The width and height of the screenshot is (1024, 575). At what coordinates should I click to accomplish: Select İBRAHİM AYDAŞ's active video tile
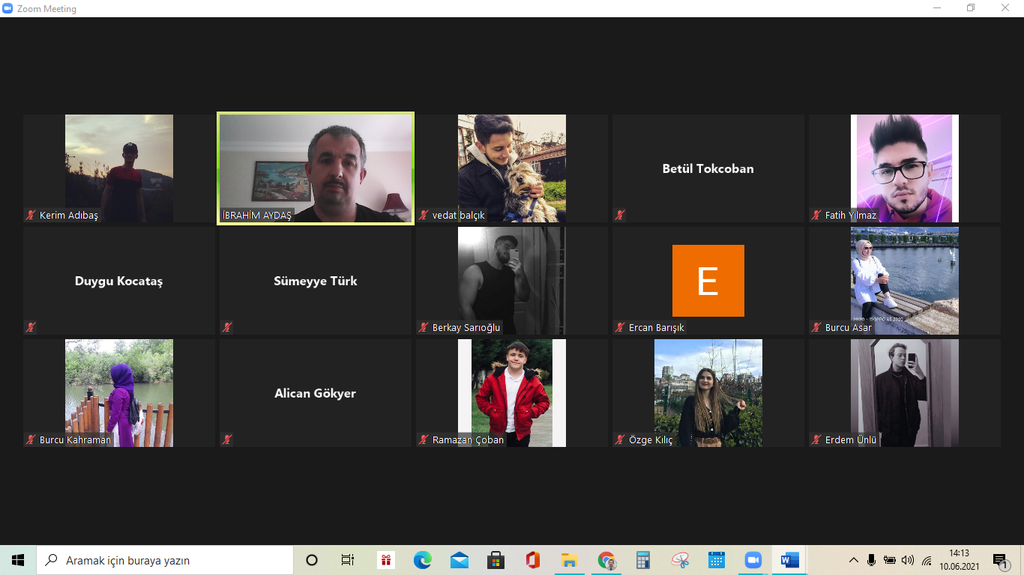315,168
